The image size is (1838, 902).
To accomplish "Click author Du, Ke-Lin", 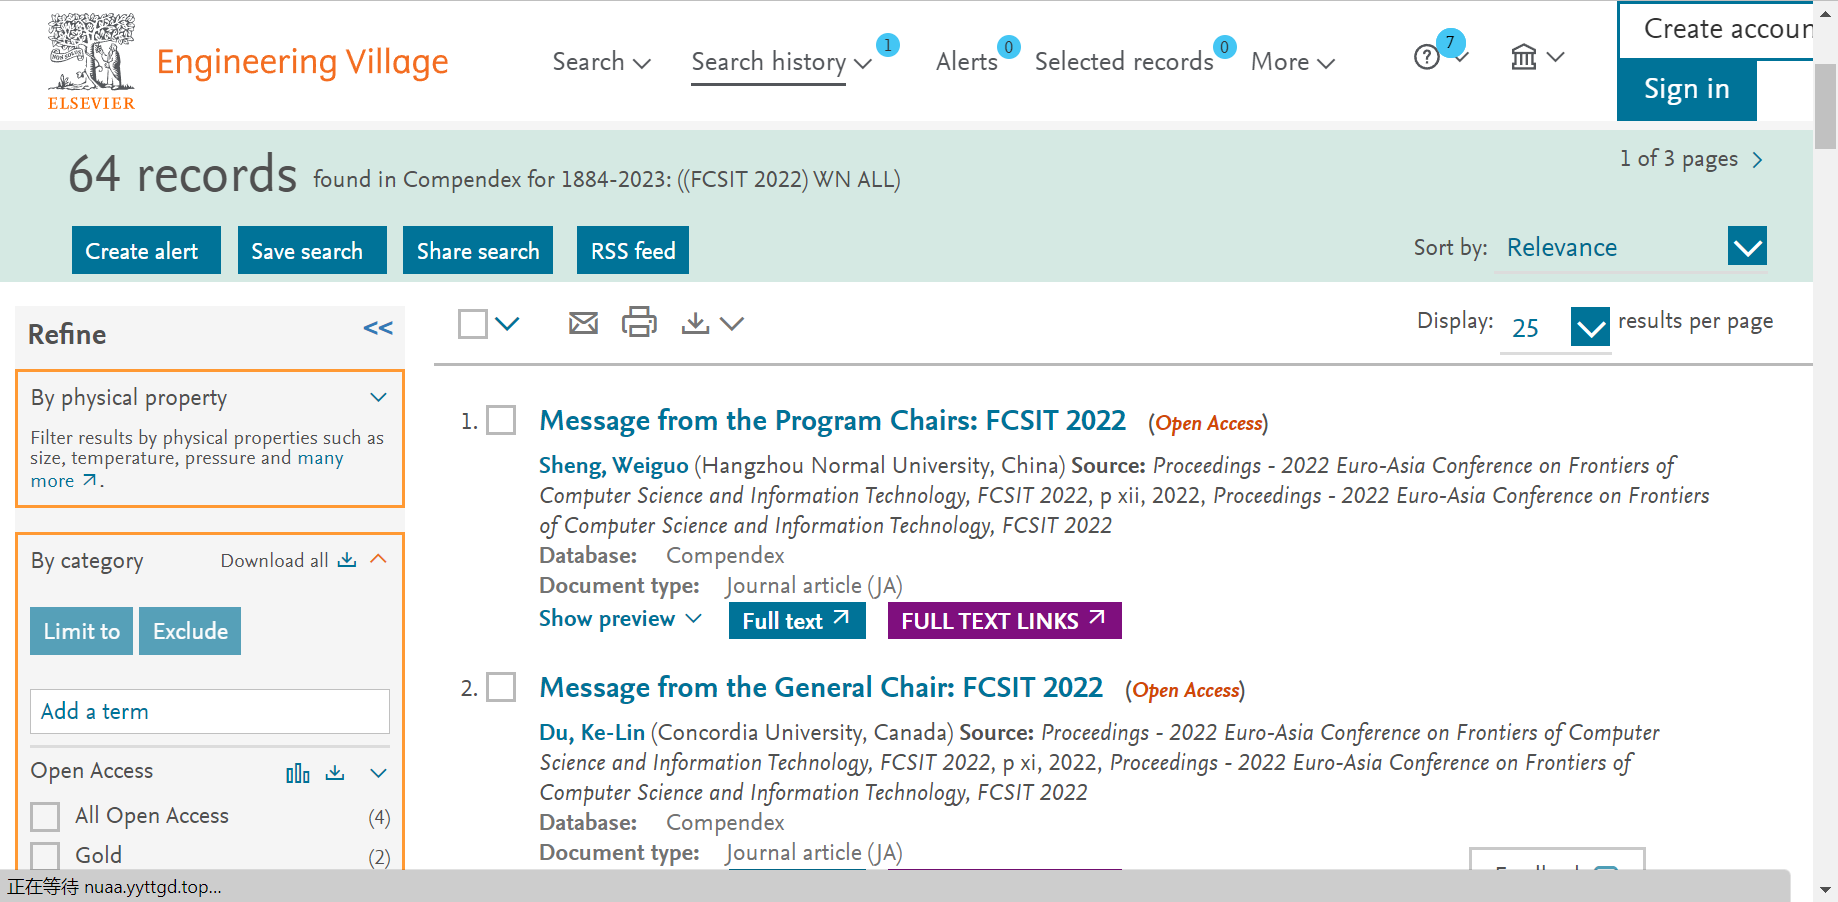I will [592, 733].
